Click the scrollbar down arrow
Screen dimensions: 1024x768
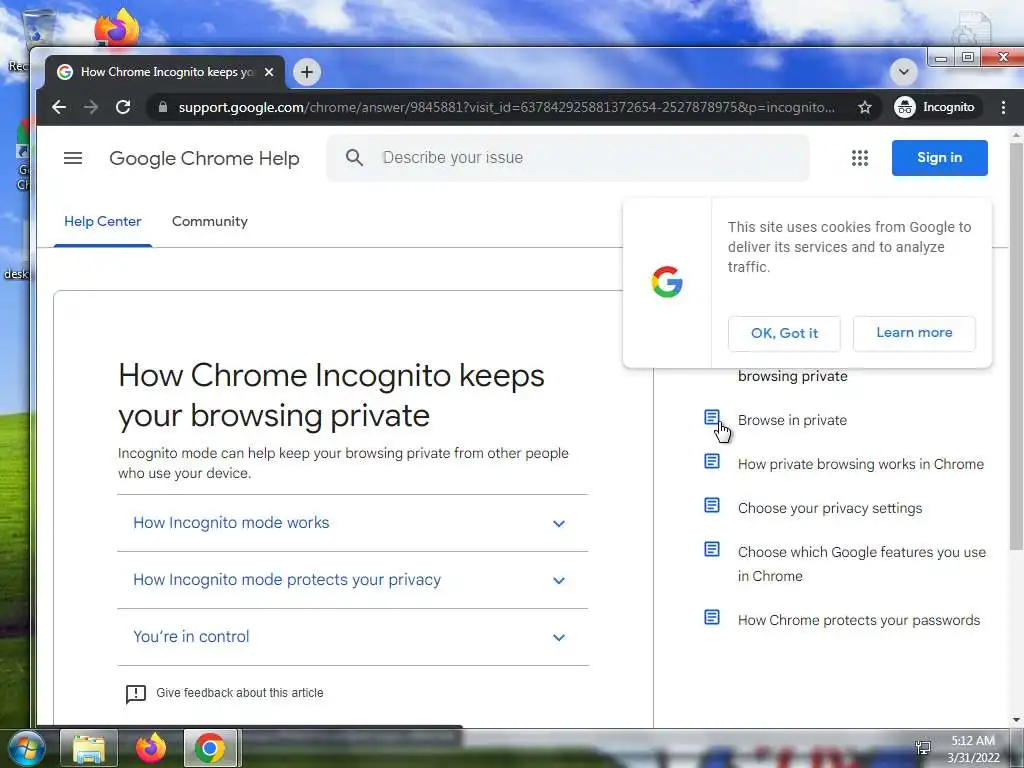coord(1016,720)
